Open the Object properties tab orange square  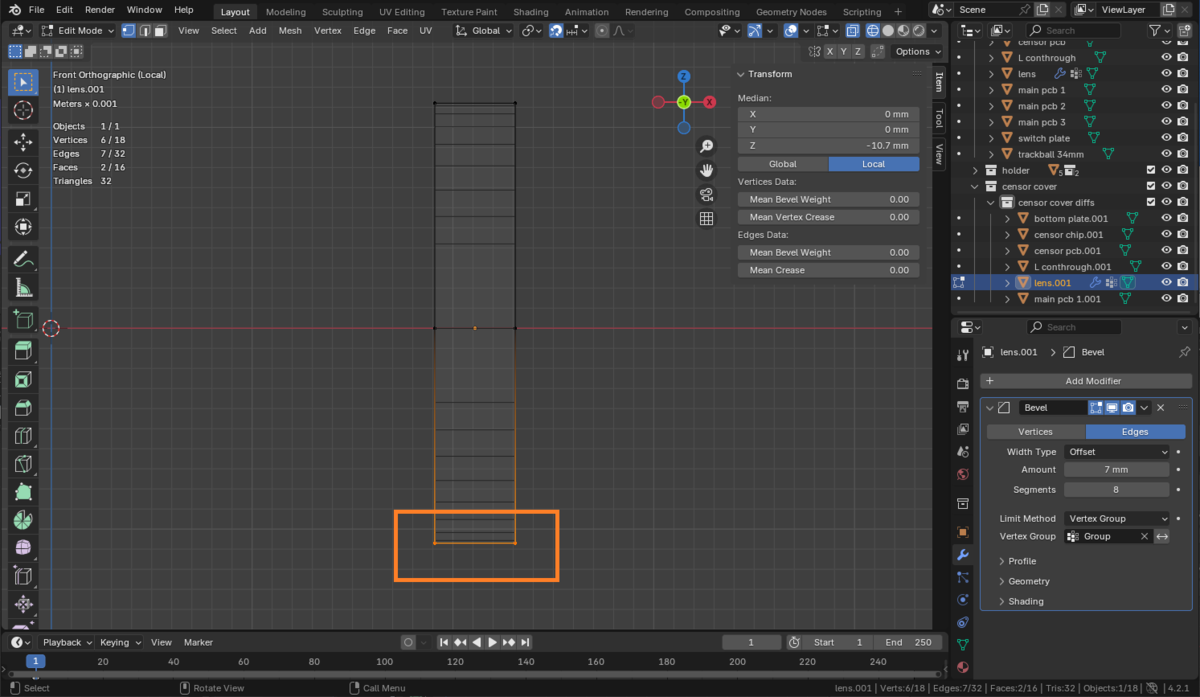pyautogui.click(x=963, y=532)
